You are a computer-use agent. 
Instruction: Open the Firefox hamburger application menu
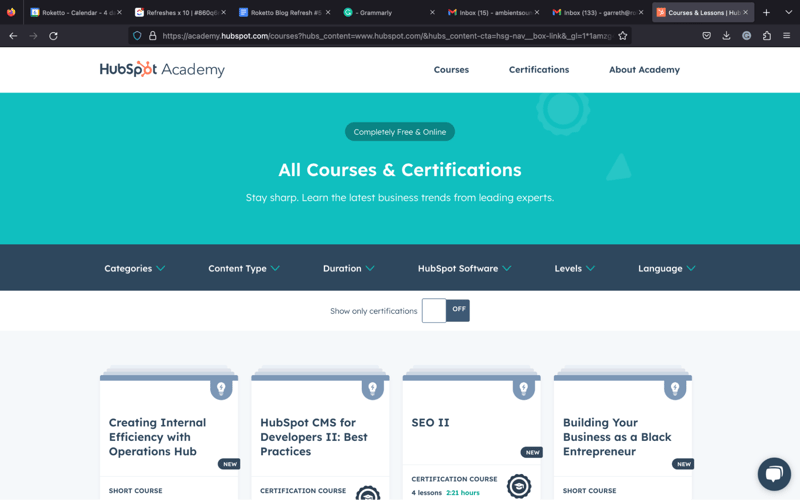pyautogui.click(x=786, y=35)
